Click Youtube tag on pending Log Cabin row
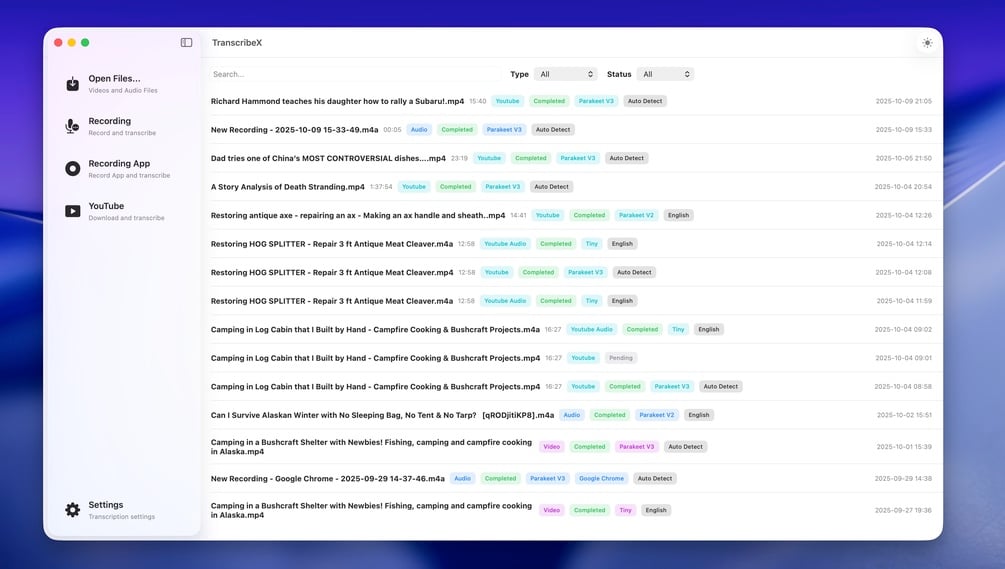Screen dimensions: 1005x569 pyautogui.click(x=583, y=358)
